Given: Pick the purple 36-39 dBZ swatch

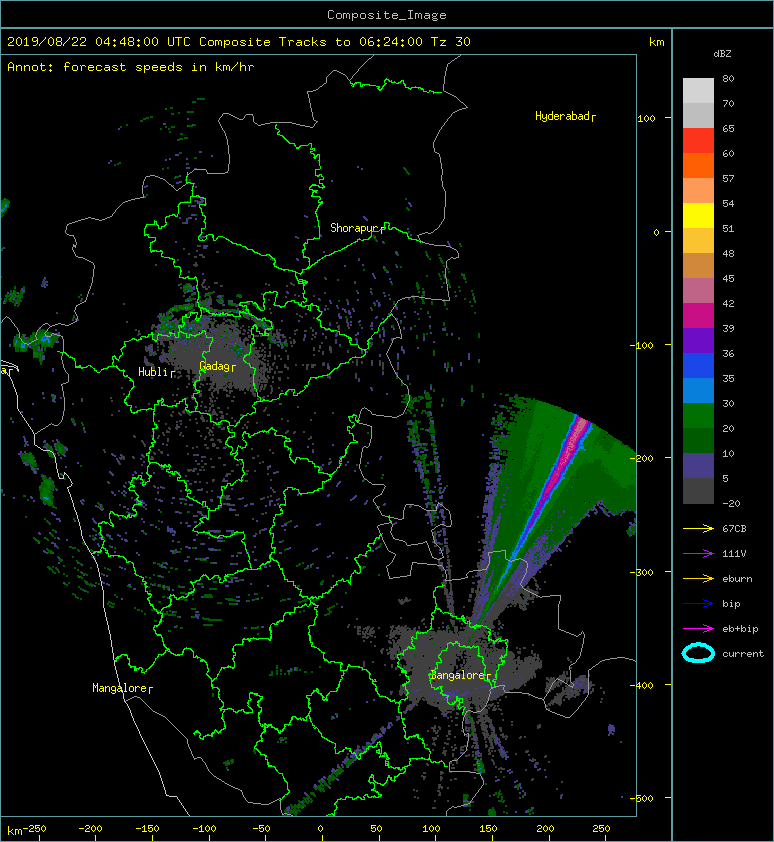Looking at the screenshot, I should click(x=698, y=340).
